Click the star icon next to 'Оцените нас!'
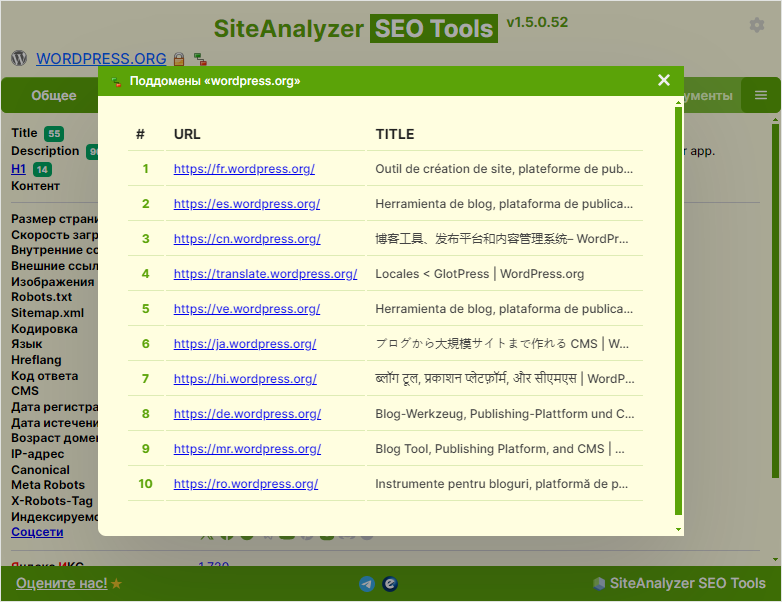This screenshot has width=782, height=602. (x=116, y=583)
